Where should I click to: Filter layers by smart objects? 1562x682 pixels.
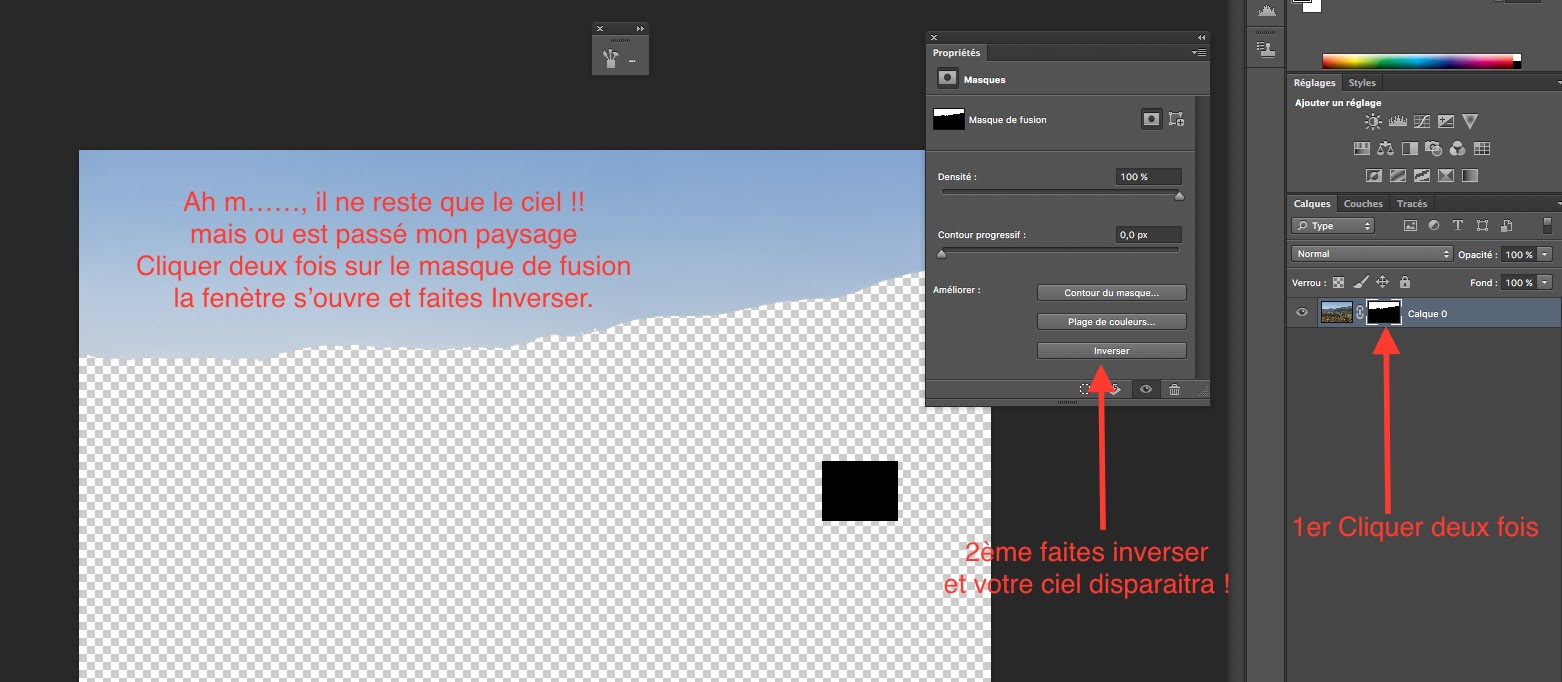click(1506, 226)
